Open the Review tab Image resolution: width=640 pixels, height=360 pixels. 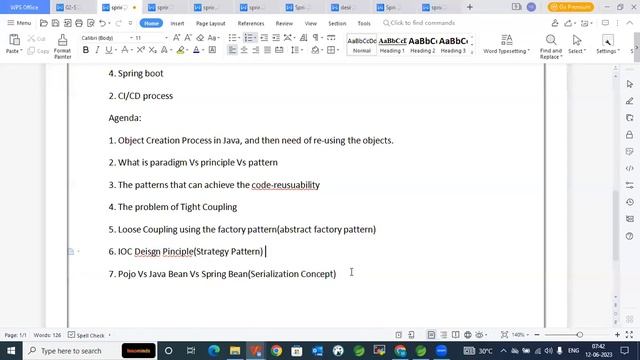click(284, 23)
